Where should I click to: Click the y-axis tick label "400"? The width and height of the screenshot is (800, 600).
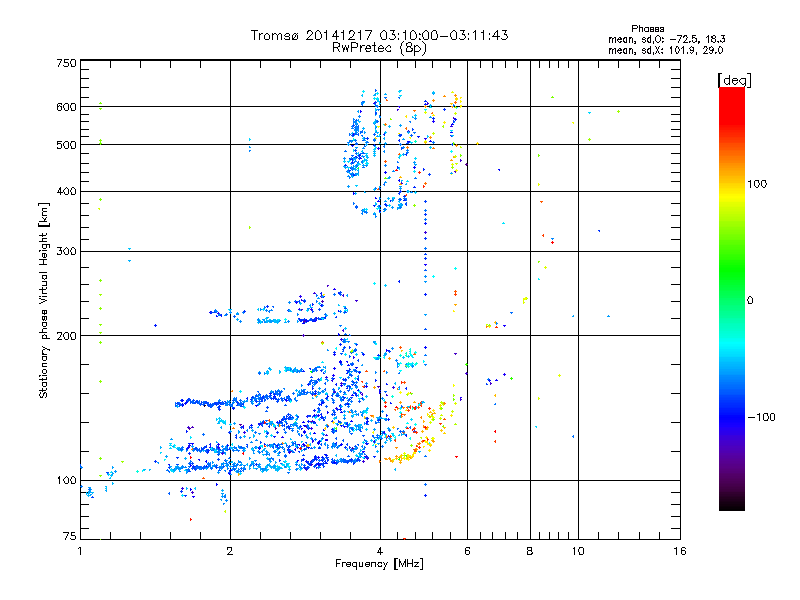pyautogui.click(x=66, y=192)
